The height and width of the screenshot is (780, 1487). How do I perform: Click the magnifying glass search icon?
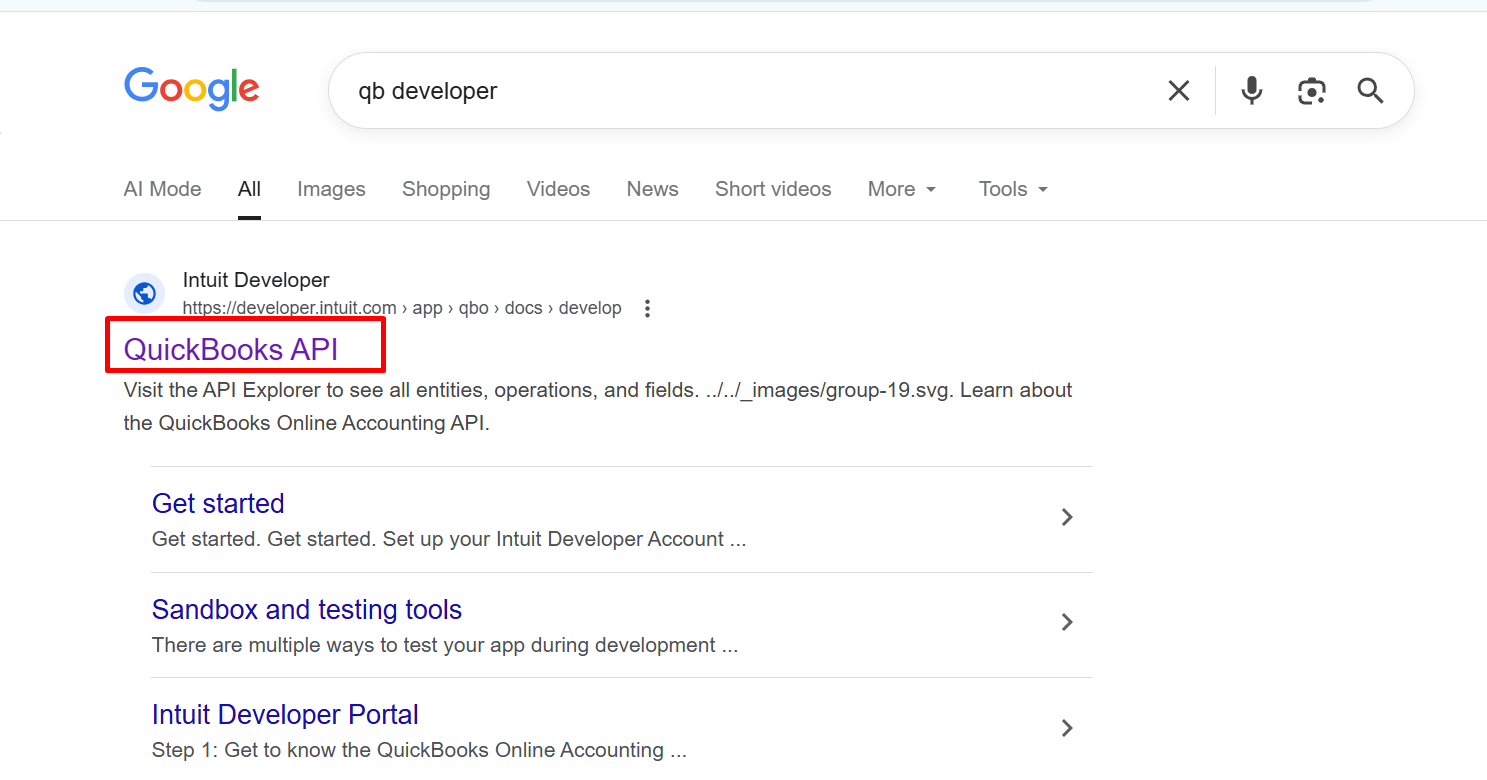click(1370, 91)
